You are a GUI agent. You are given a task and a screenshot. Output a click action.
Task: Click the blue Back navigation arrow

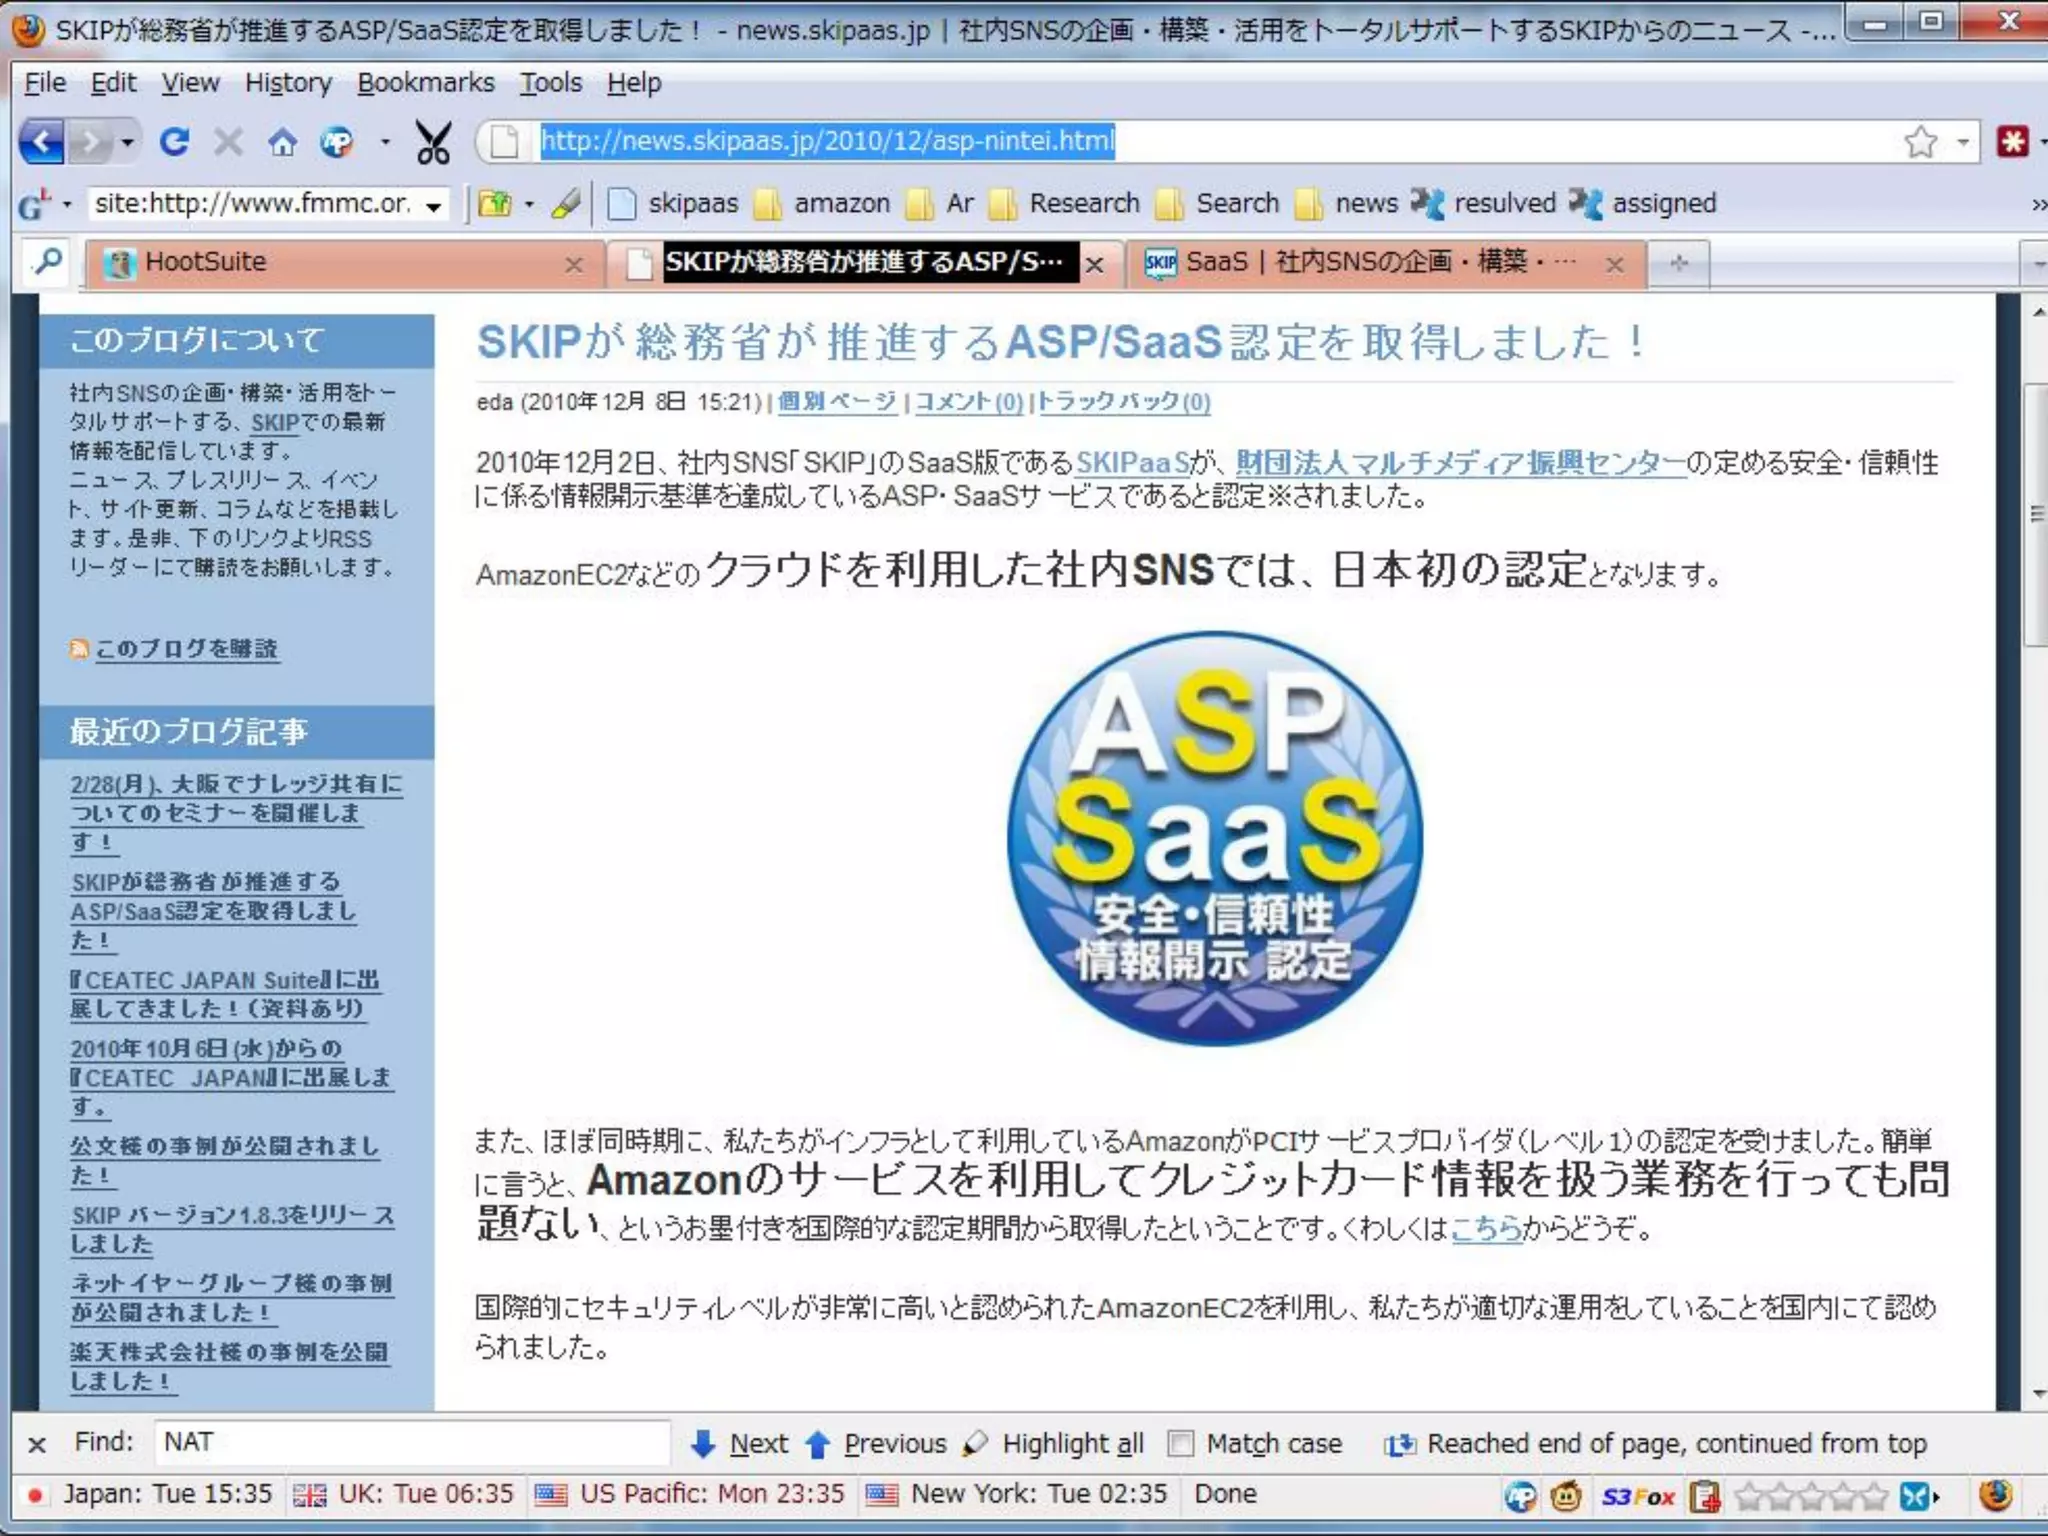[x=40, y=142]
